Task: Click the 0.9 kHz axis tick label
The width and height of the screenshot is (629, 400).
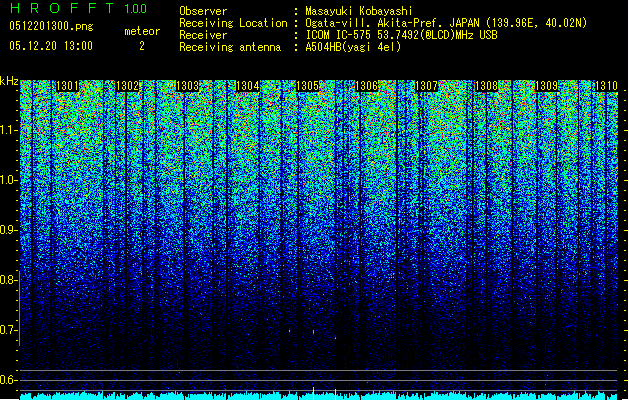Action: pyautogui.click(x=8, y=230)
